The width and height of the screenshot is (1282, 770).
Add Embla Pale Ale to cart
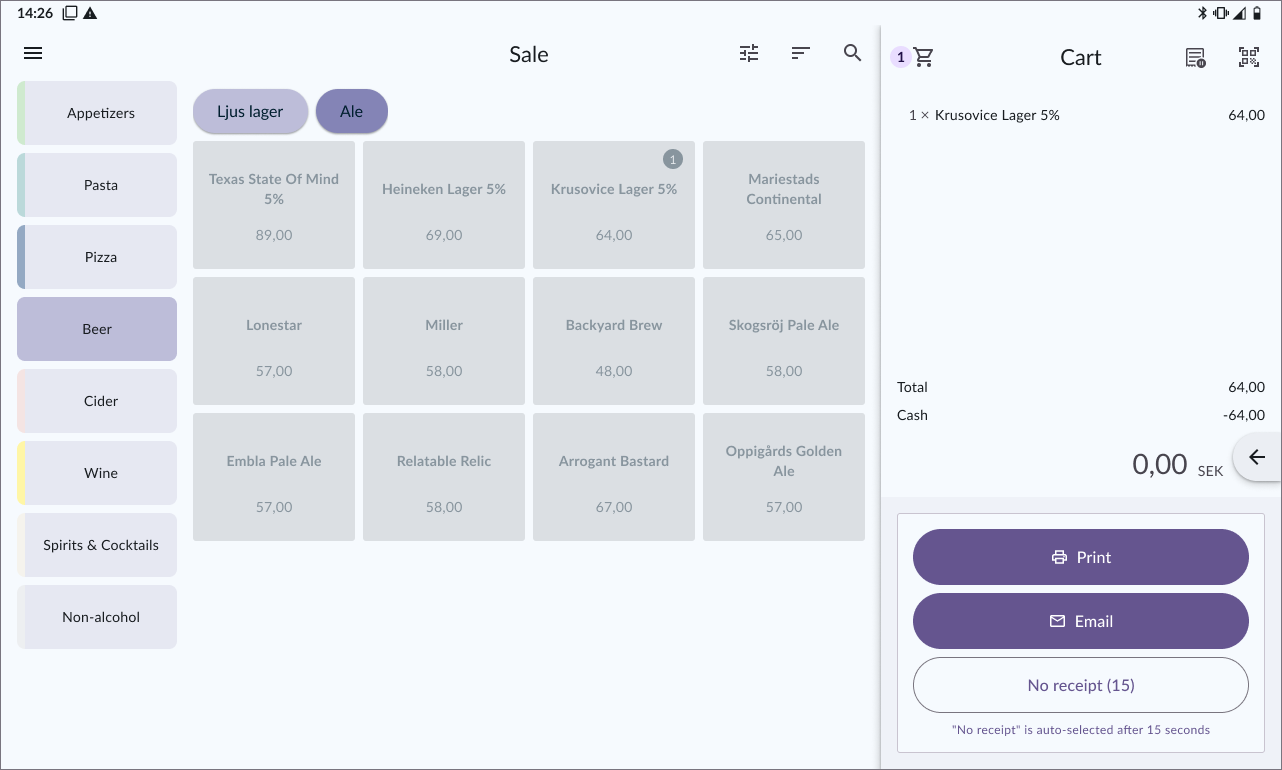click(x=274, y=477)
